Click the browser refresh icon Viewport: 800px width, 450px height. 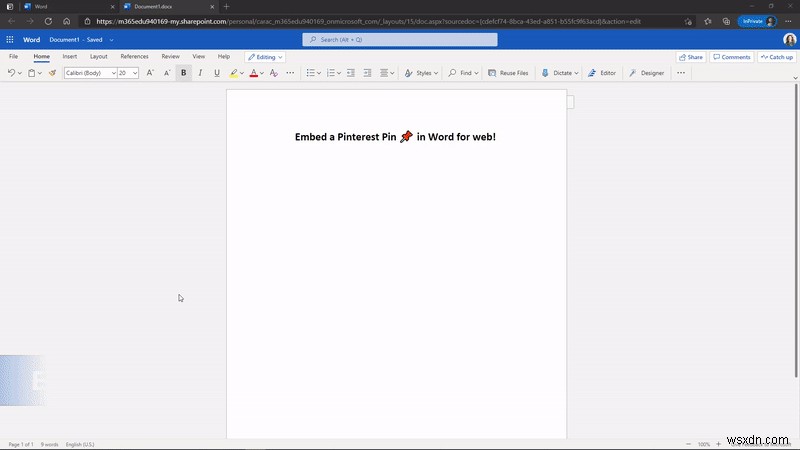click(48, 21)
